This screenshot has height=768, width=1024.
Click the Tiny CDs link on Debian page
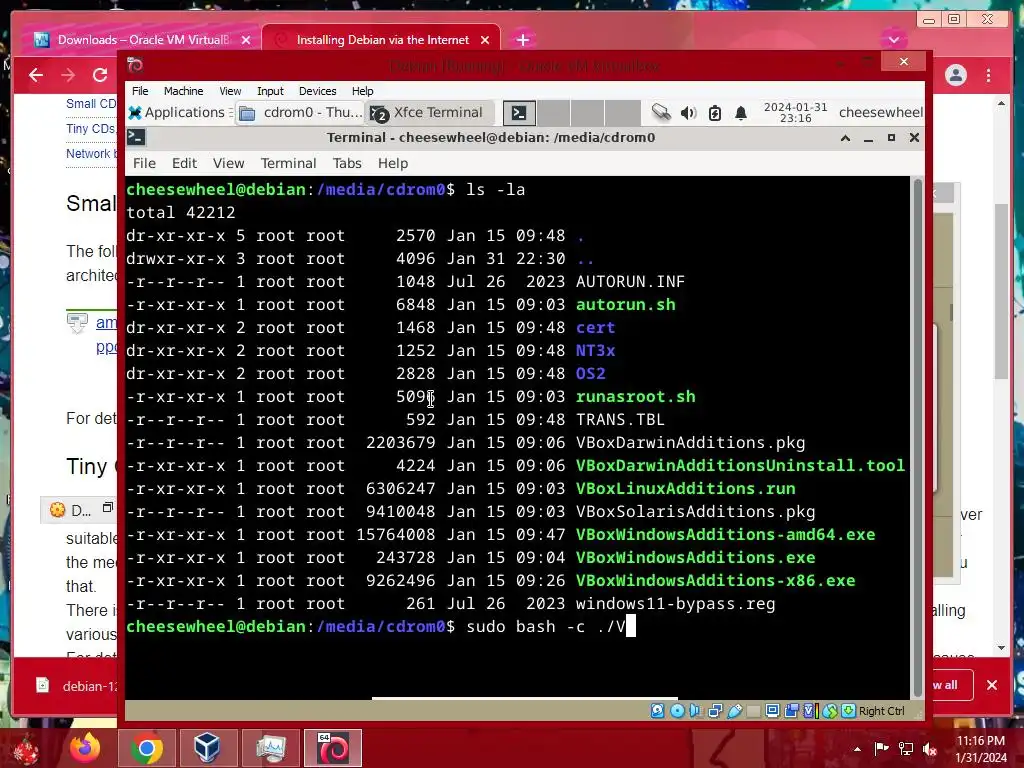click(91, 129)
